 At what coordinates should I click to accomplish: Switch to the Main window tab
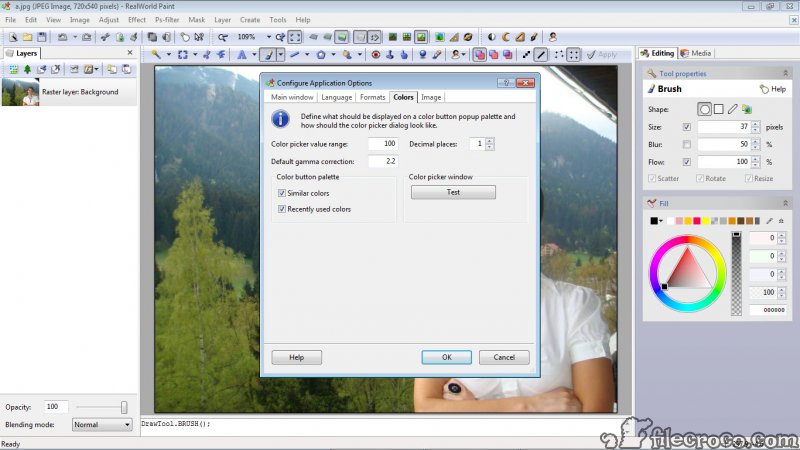click(x=292, y=97)
